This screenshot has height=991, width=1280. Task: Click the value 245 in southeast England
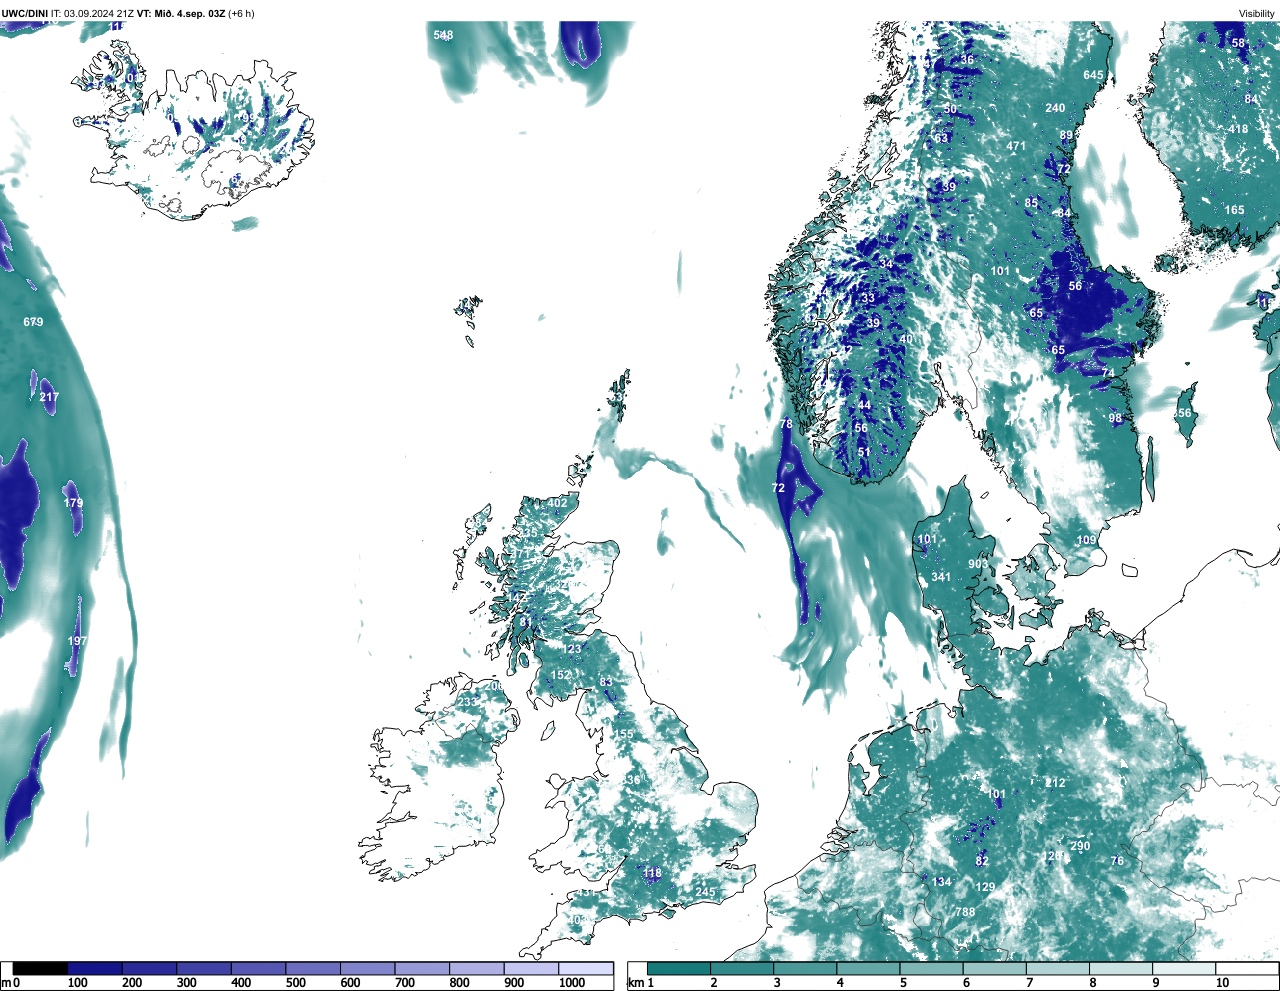coord(705,892)
